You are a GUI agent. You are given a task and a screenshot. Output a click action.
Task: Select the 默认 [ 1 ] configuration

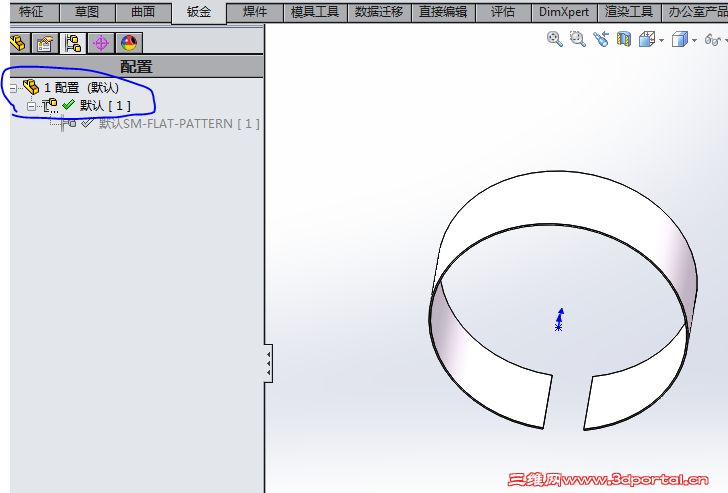(x=105, y=106)
